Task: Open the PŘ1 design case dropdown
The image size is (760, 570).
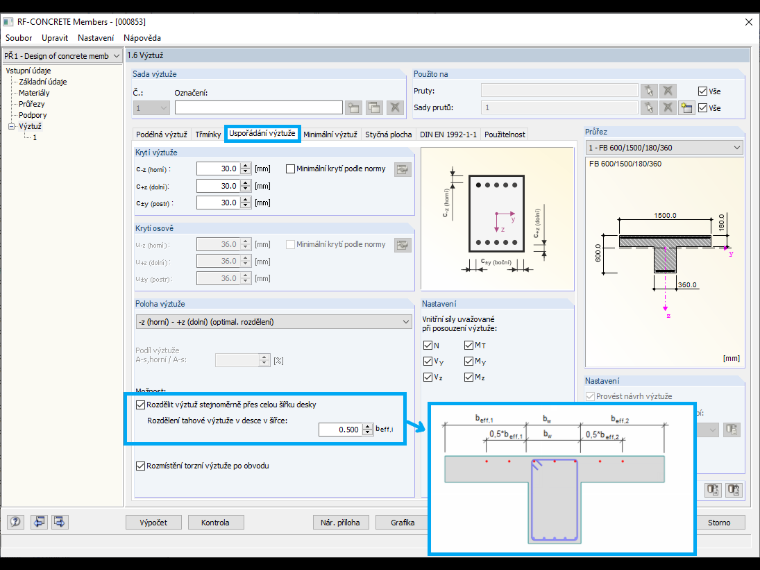Action: (62, 56)
